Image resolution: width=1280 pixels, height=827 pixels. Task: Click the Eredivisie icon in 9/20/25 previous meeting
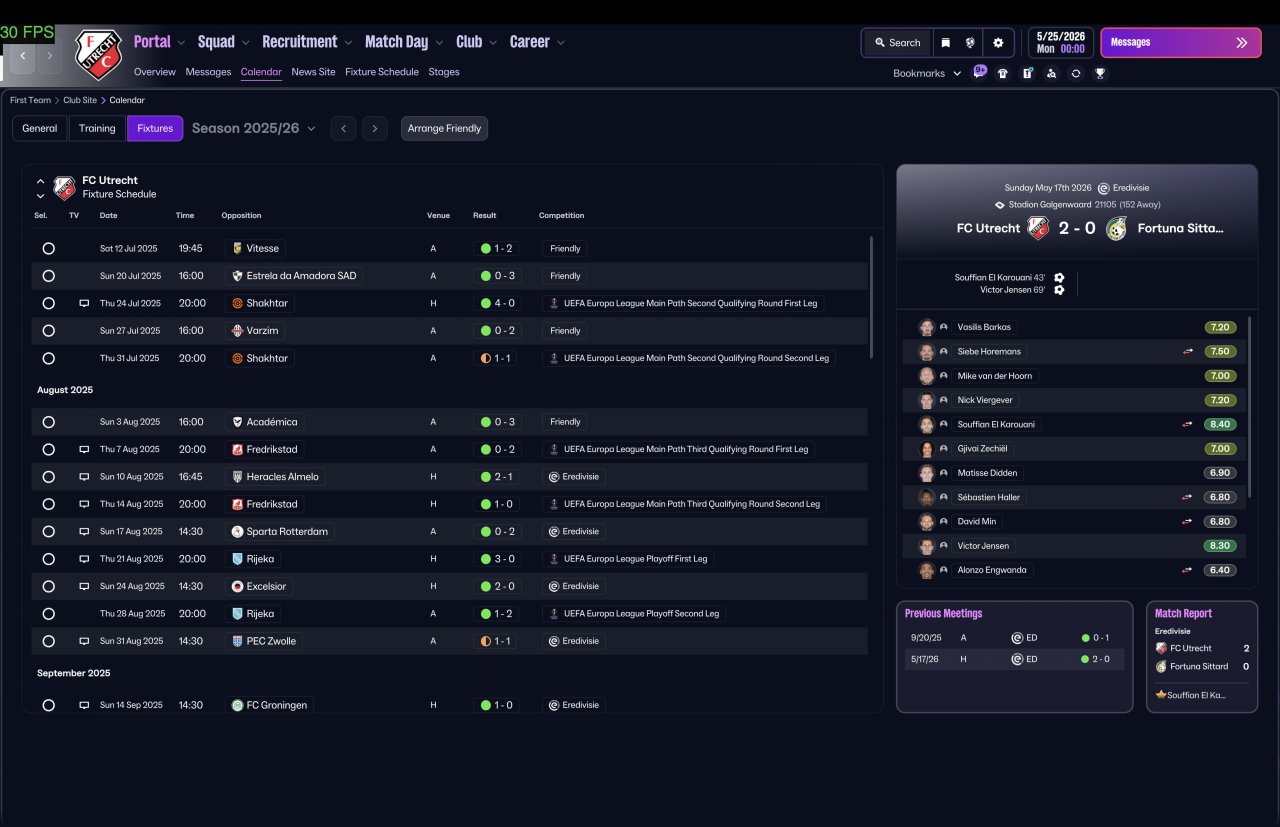click(1017, 637)
